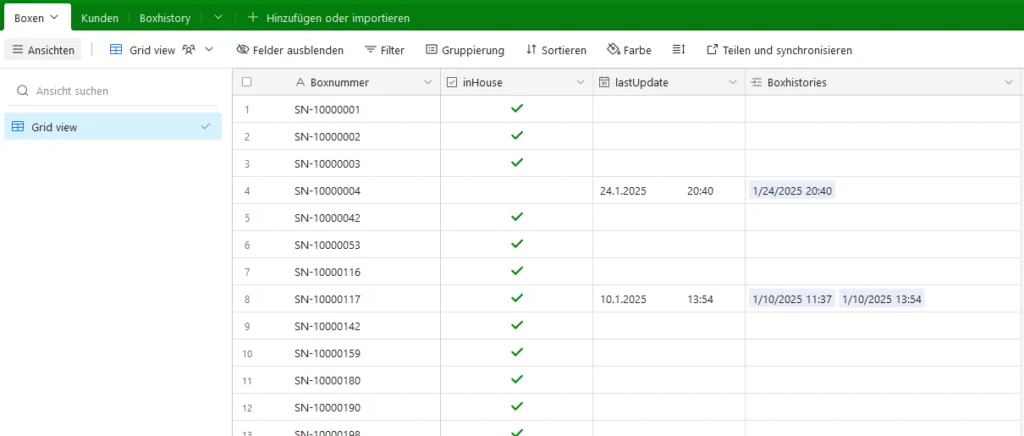The width and height of the screenshot is (1024, 436).
Task: Click the inHouse column header
Action: click(517, 82)
